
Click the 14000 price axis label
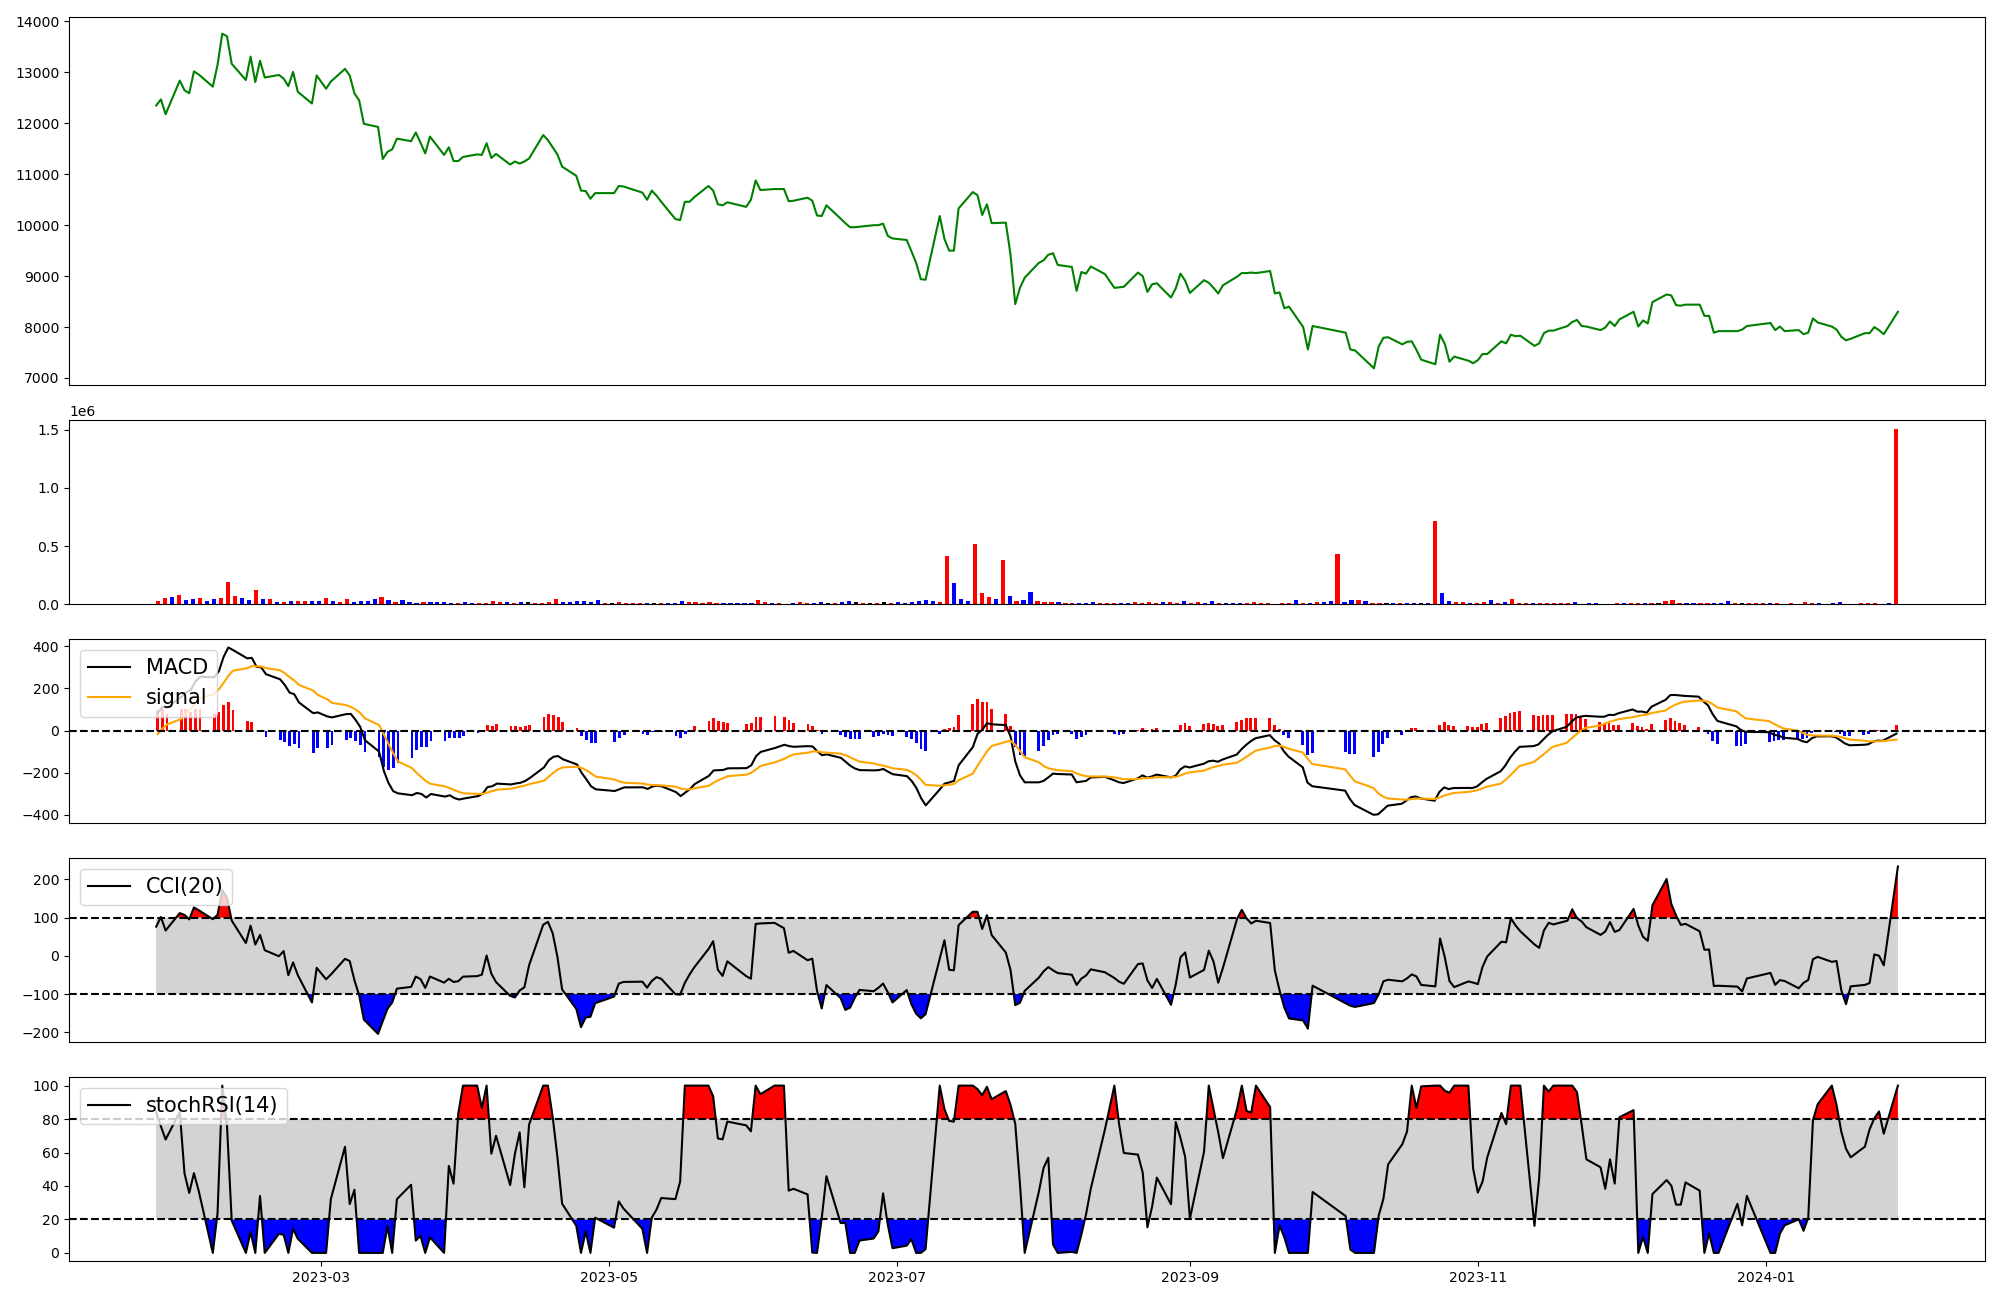[38, 22]
